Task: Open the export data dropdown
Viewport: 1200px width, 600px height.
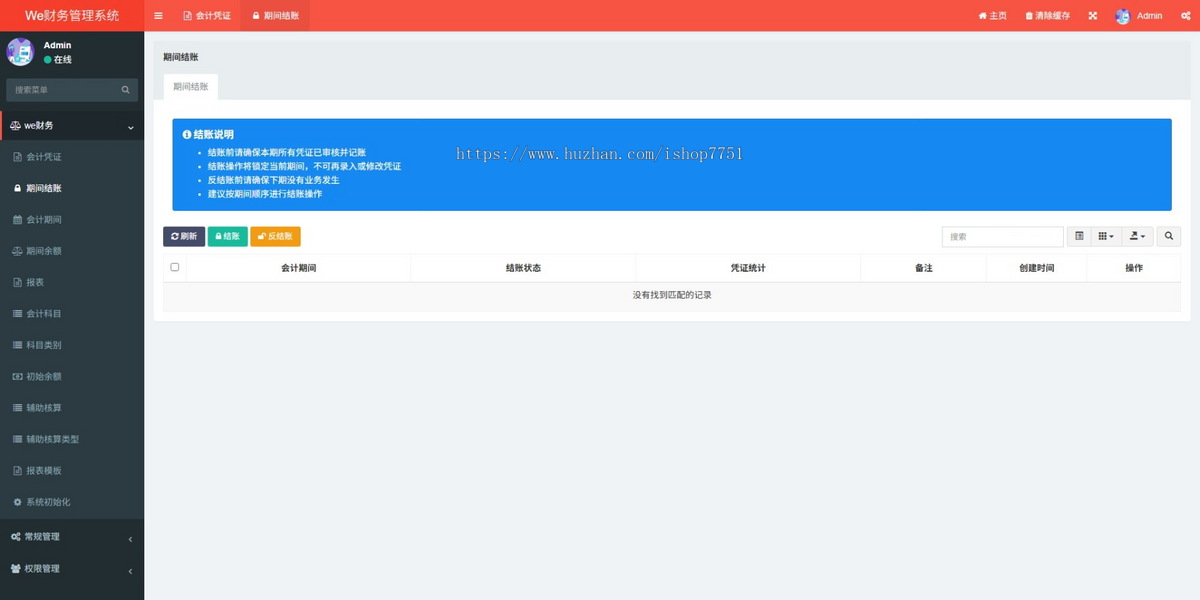Action: pos(1137,237)
